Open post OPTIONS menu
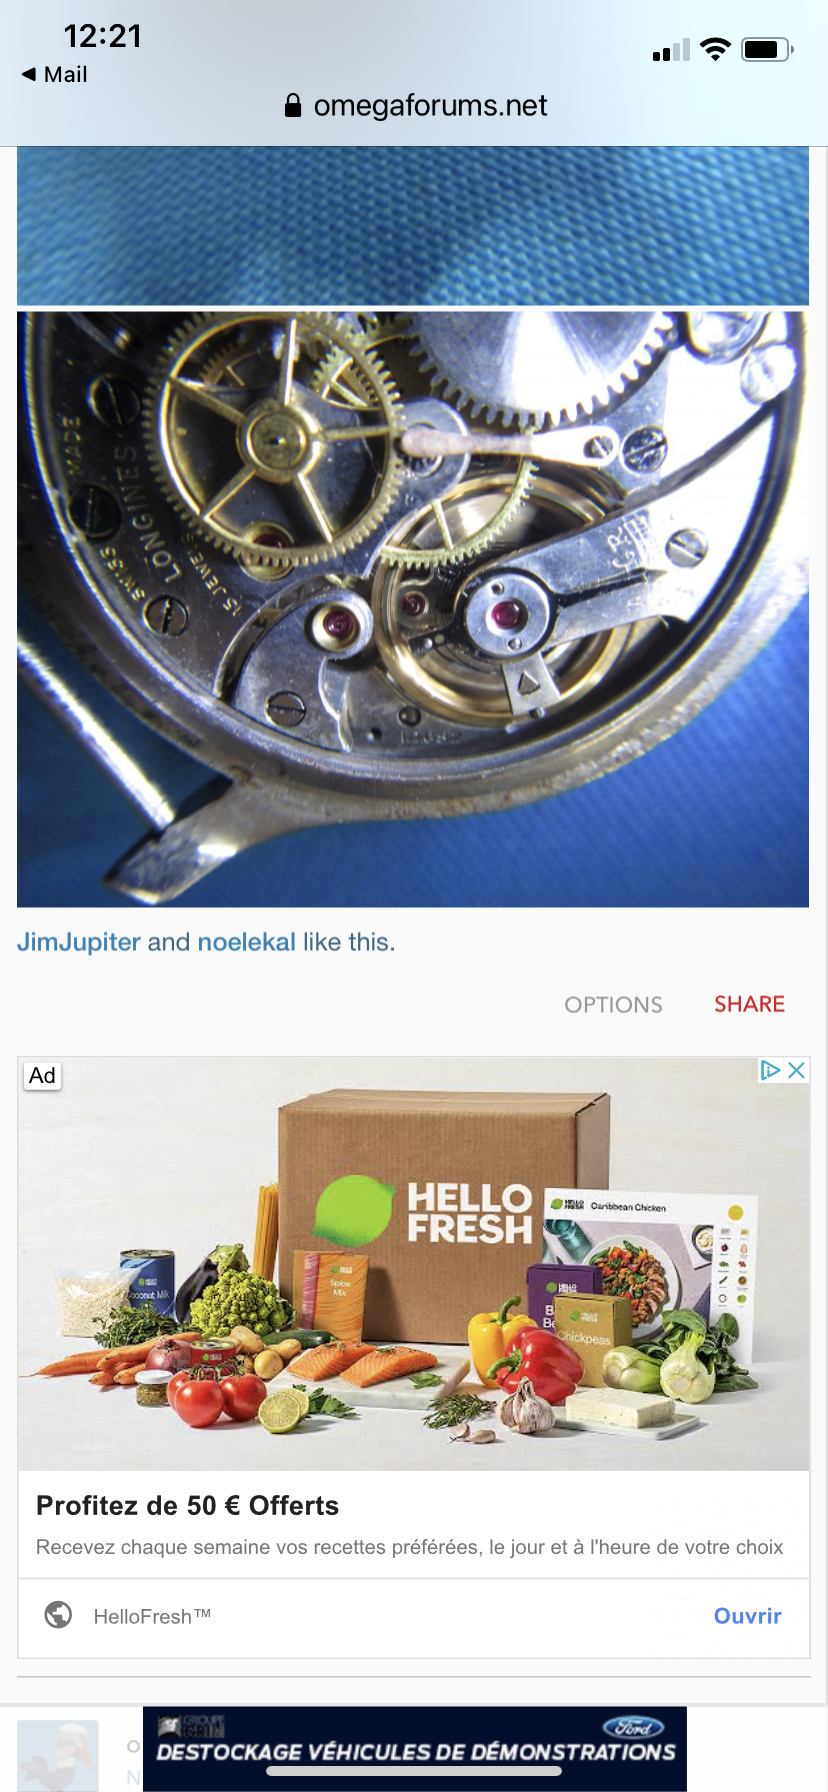This screenshot has width=828, height=1792. click(x=613, y=1005)
